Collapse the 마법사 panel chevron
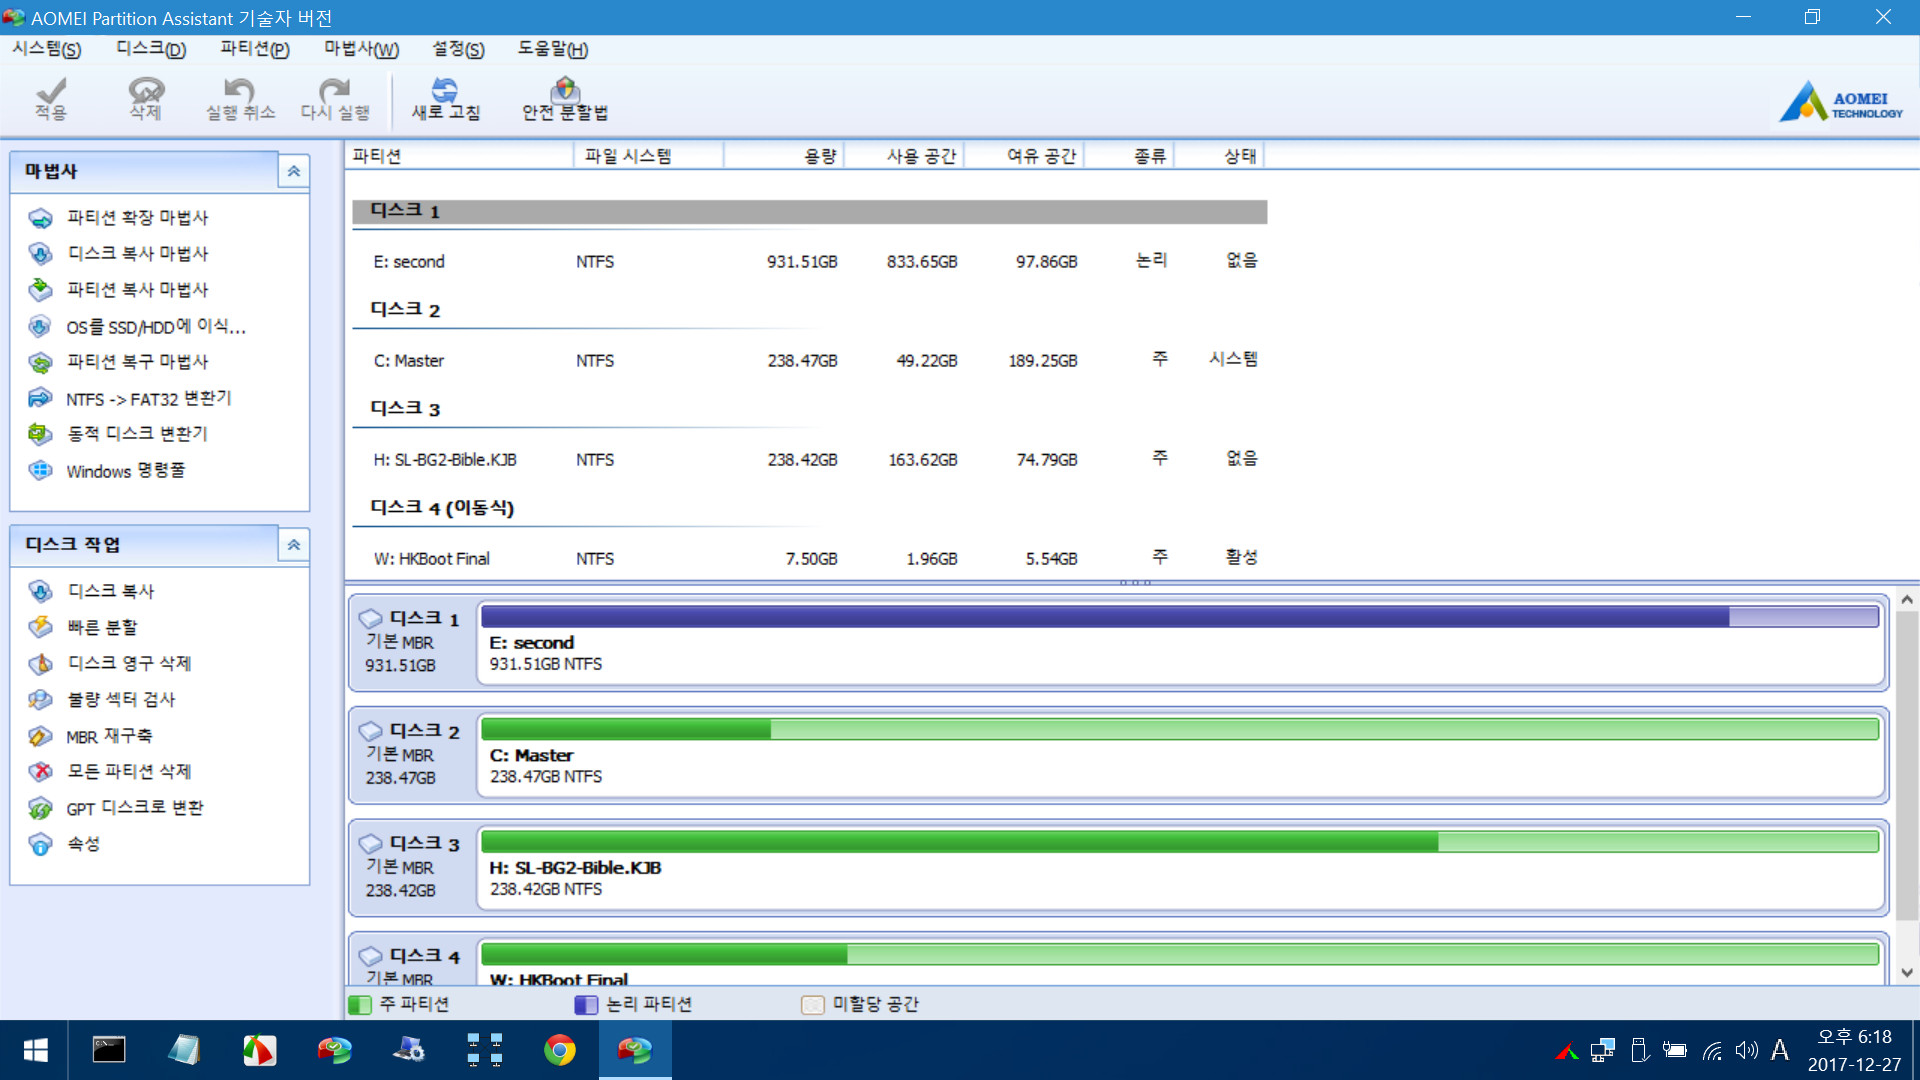1920x1080 pixels. 294,171
